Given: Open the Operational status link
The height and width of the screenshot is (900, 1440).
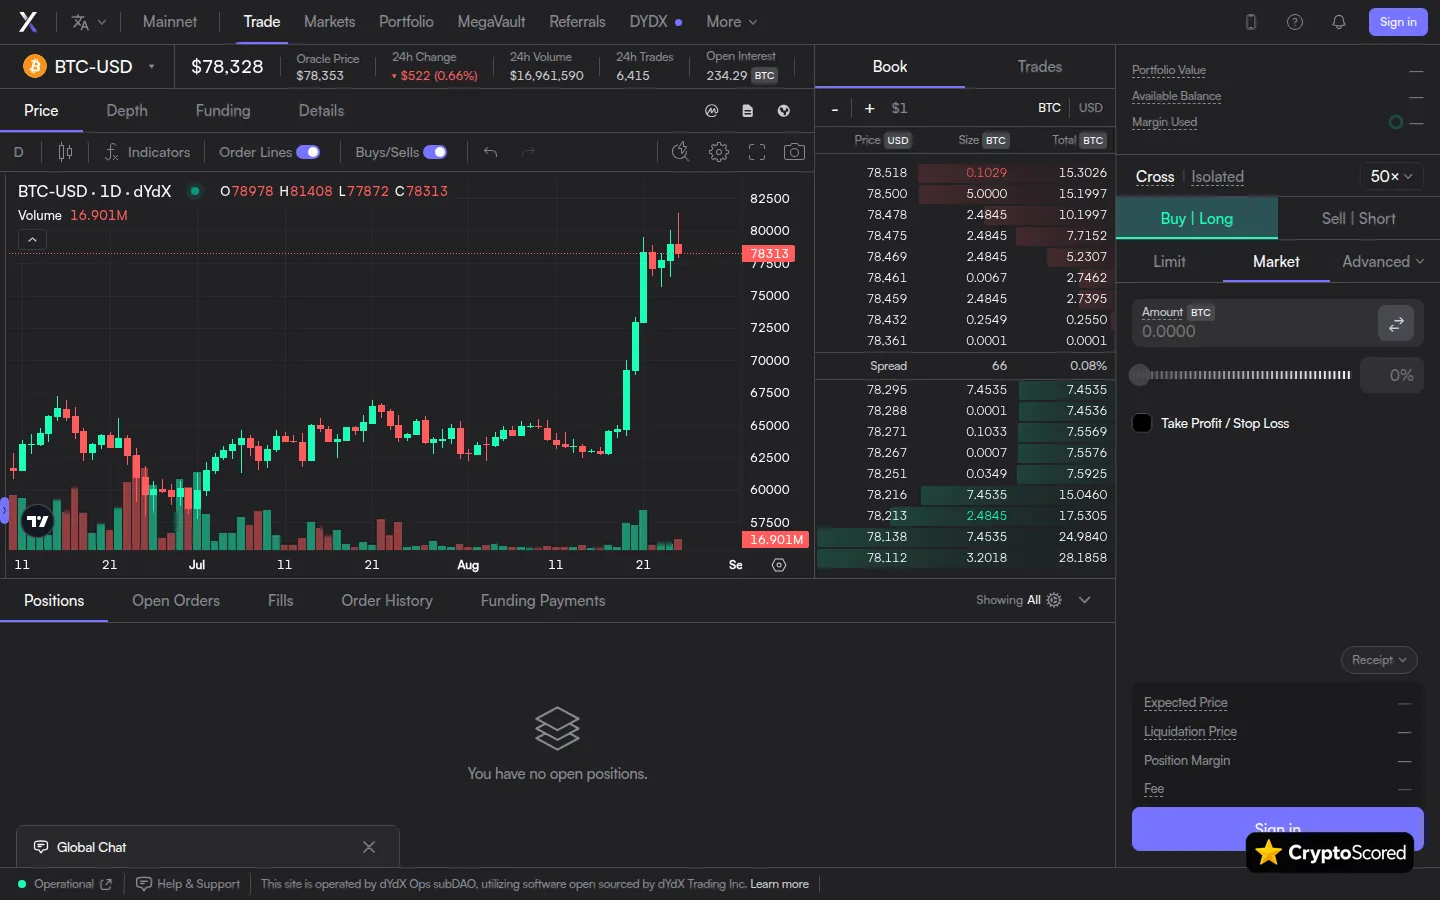Looking at the screenshot, I should [x=65, y=884].
